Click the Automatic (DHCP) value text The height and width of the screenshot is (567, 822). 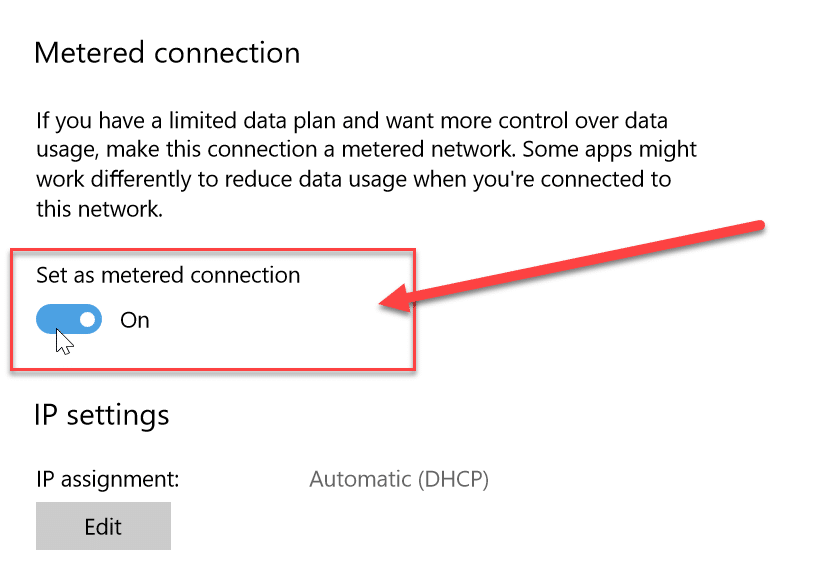tap(399, 479)
